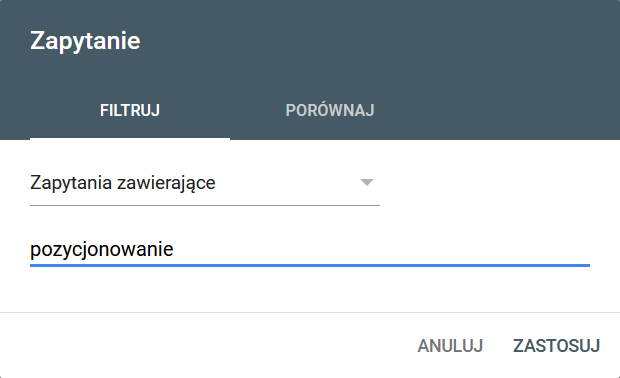
Task: Activate the filter mode tab FILTRUJ
Action: tap(130, 110)
